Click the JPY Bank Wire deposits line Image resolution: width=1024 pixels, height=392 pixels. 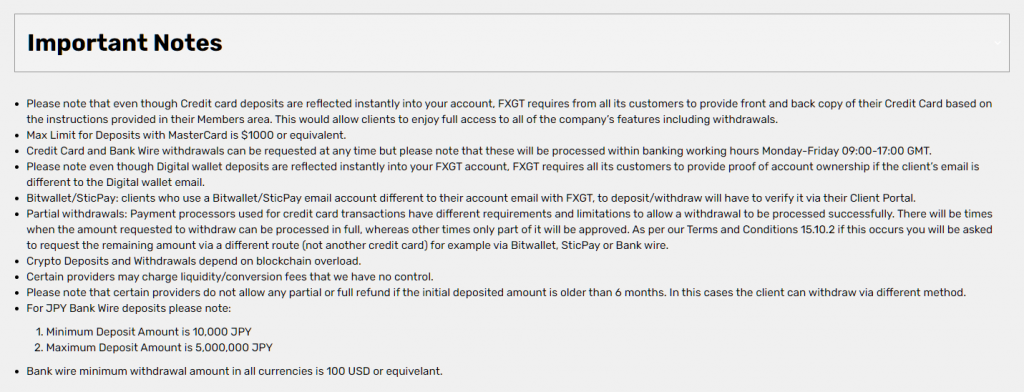(129, 308)
